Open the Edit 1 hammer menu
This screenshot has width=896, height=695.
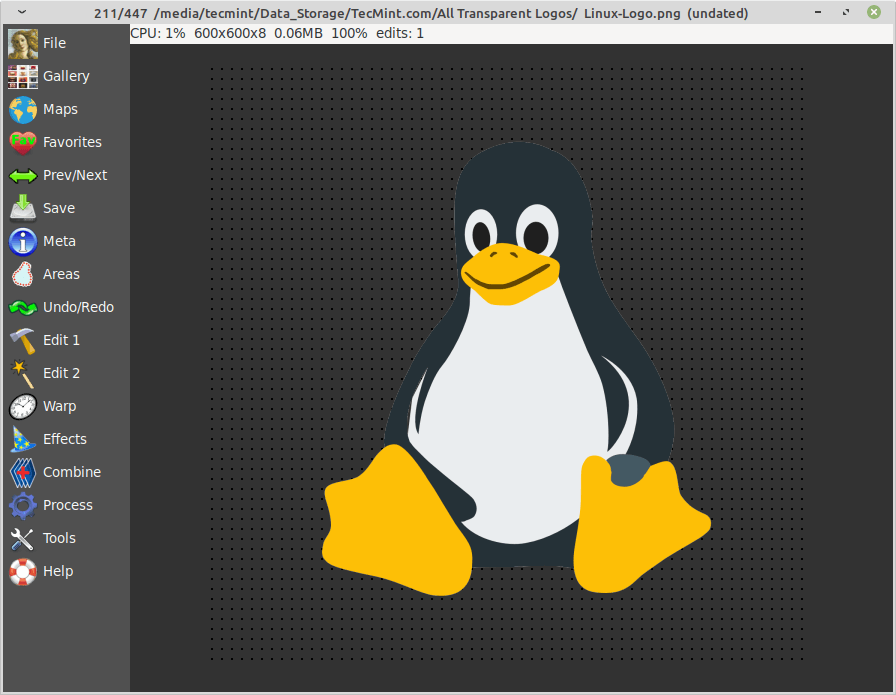pos(23,340)
